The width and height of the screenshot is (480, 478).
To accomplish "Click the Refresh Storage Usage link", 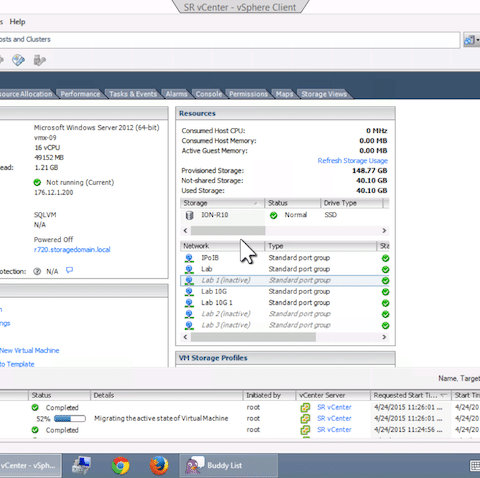I will pyautogui.click(x=352, y=161).
